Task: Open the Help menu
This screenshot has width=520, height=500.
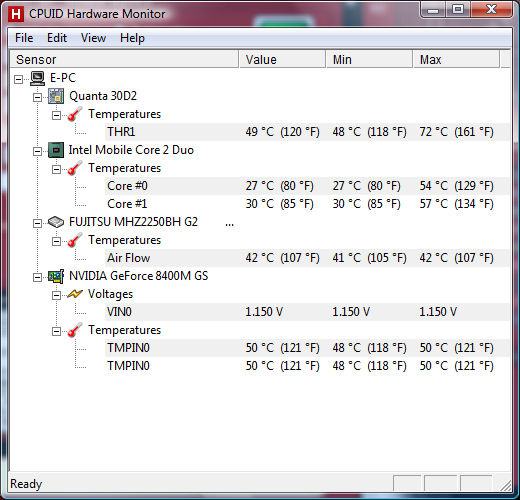Action: tap(132, 38)
